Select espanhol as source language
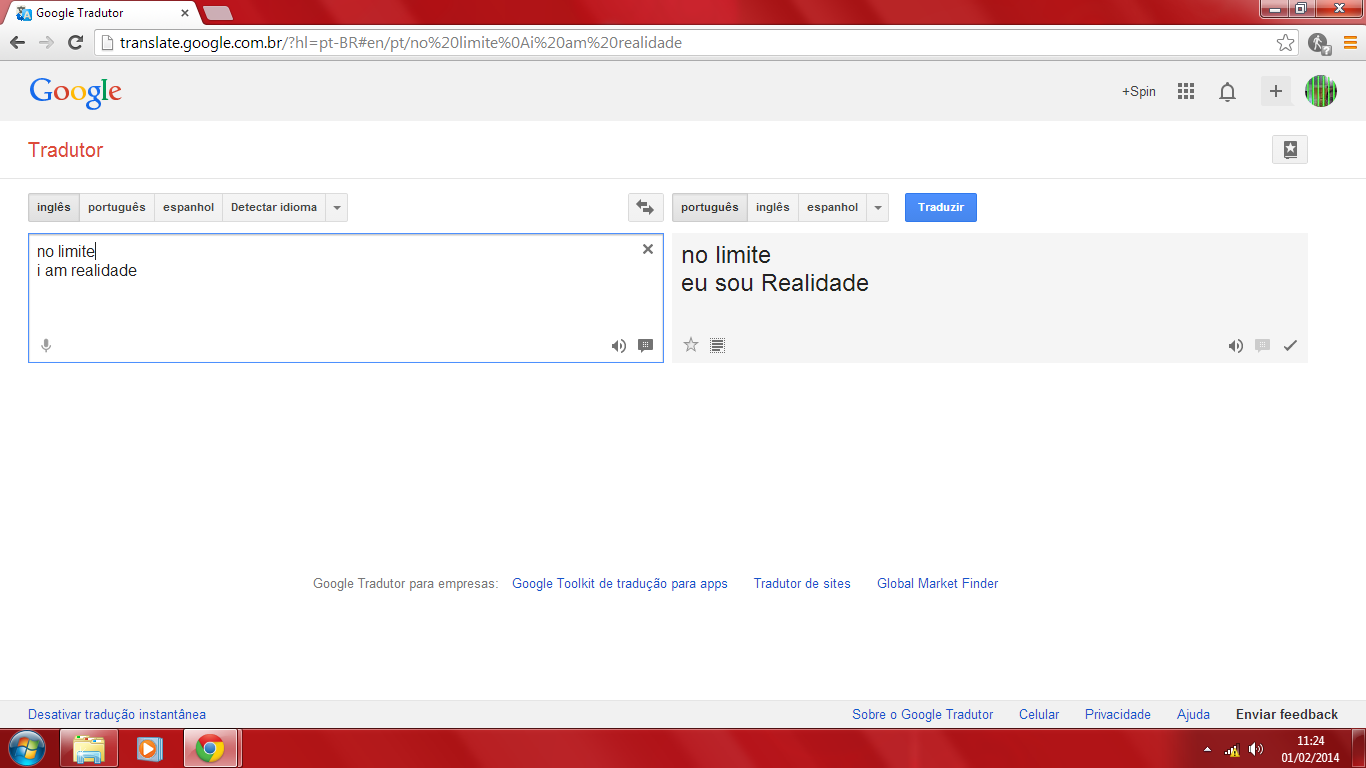Image resolution: width=1366 pixels, height=768 pixels. tap(189, 207)
